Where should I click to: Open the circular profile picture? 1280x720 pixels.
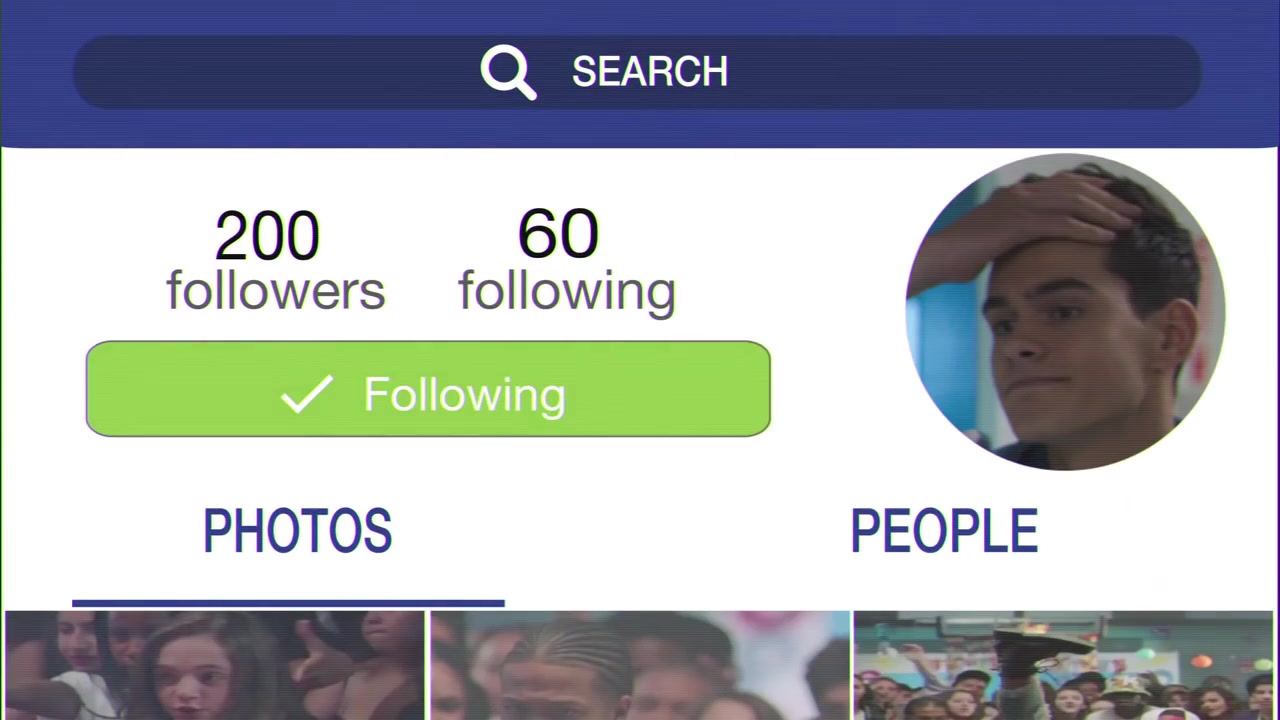tap(1065, 312)
